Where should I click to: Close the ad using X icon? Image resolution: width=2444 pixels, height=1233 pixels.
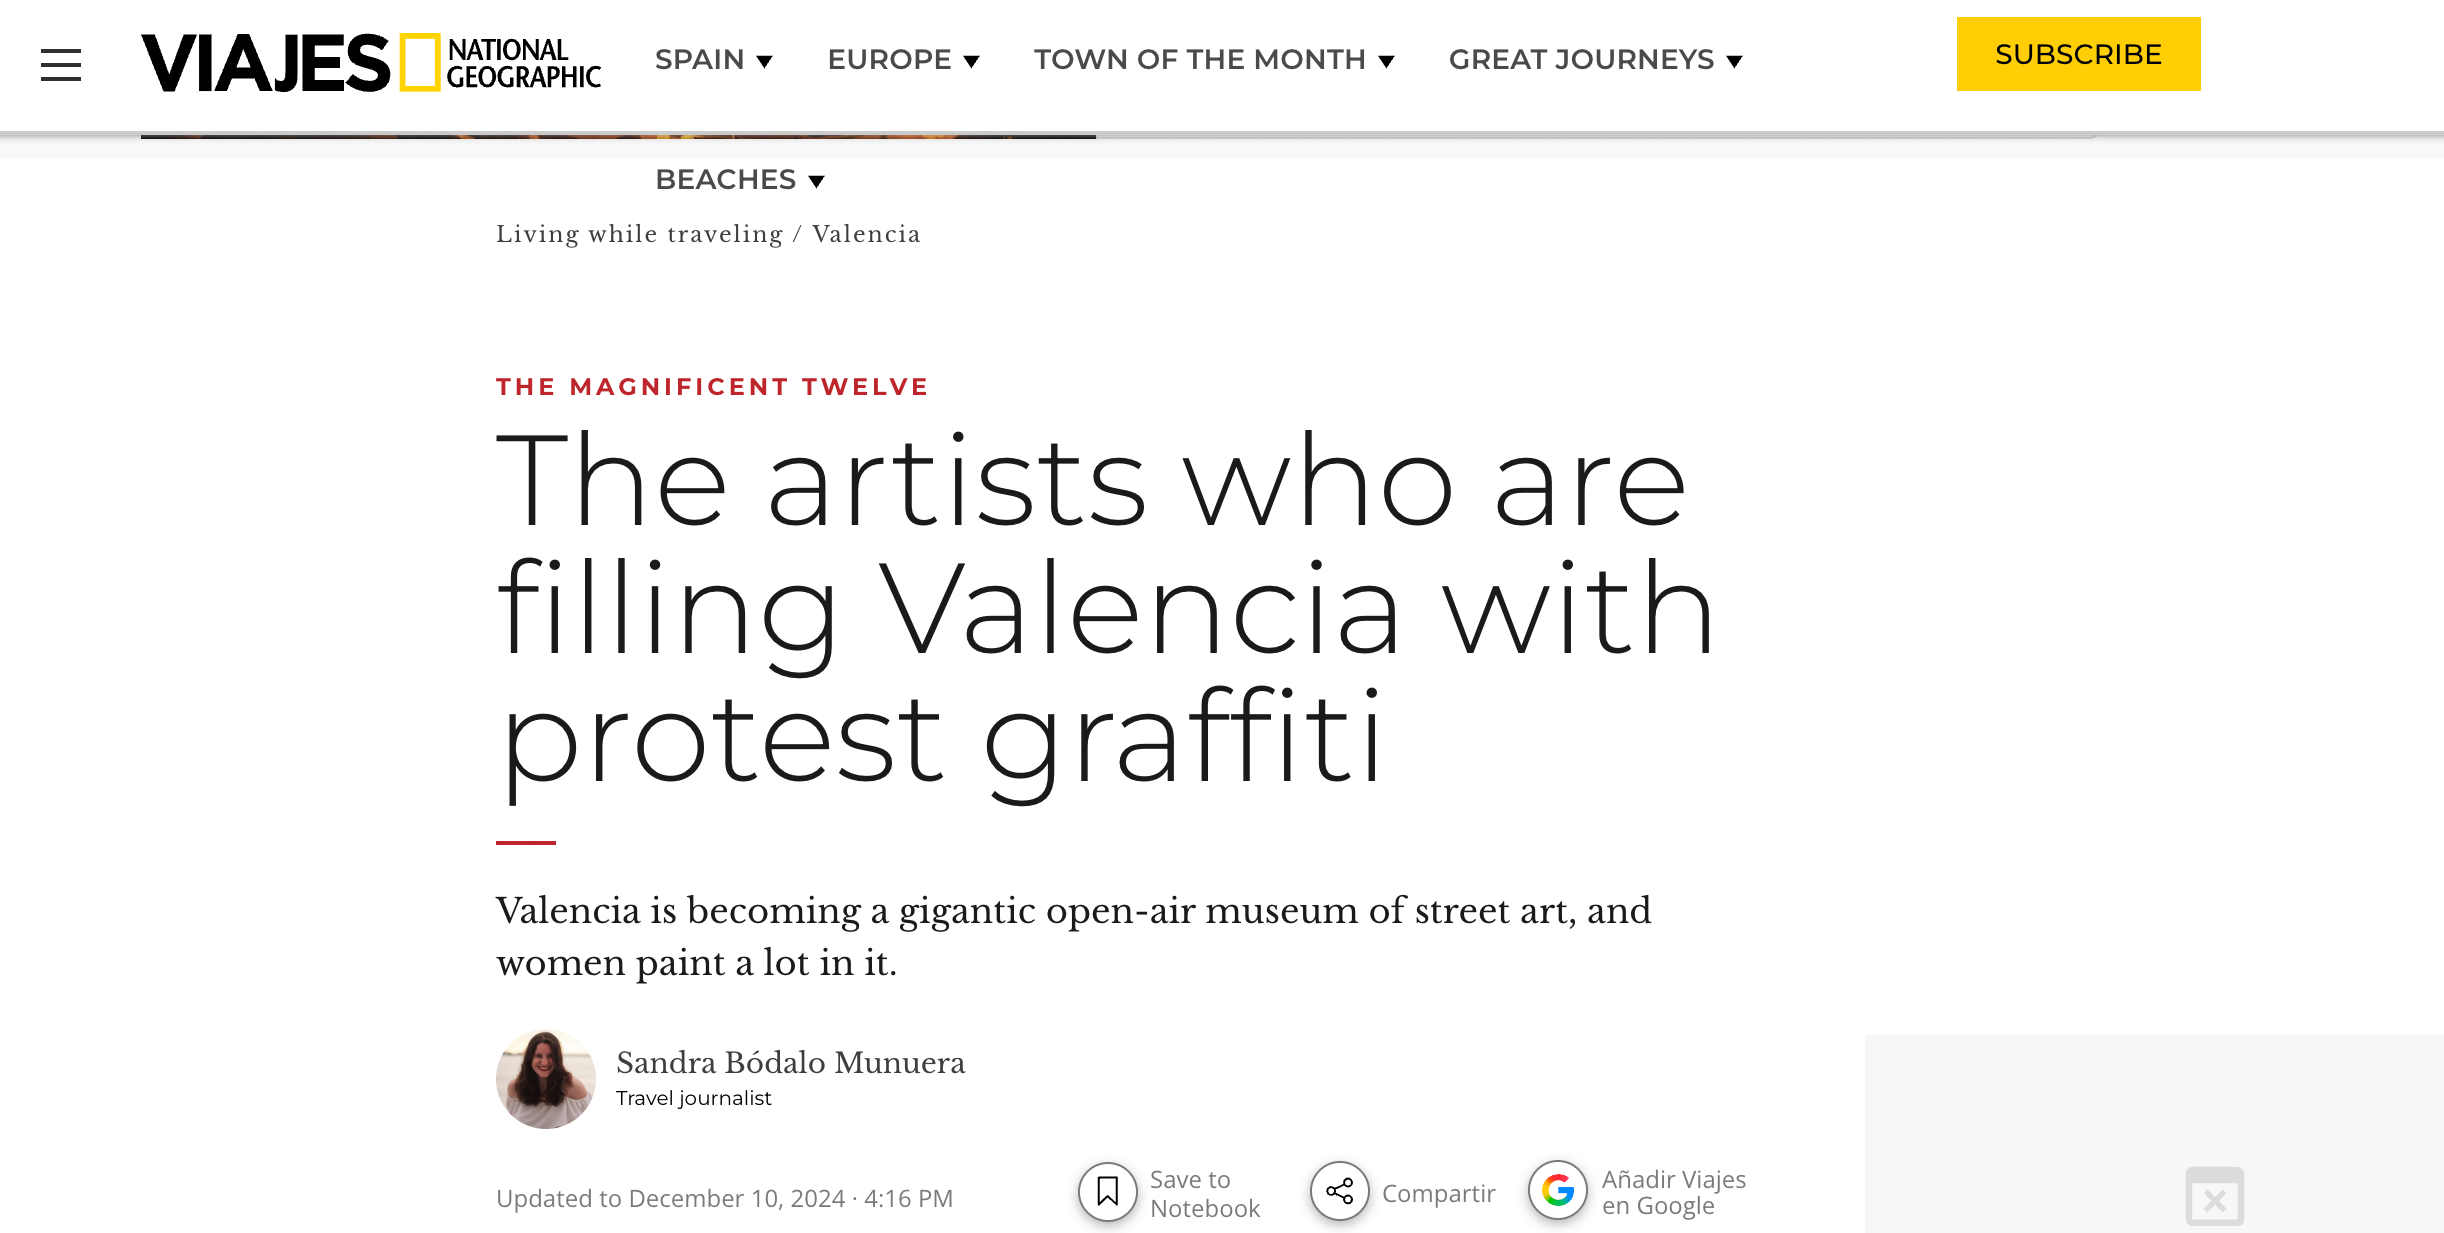point(2215,1197)
